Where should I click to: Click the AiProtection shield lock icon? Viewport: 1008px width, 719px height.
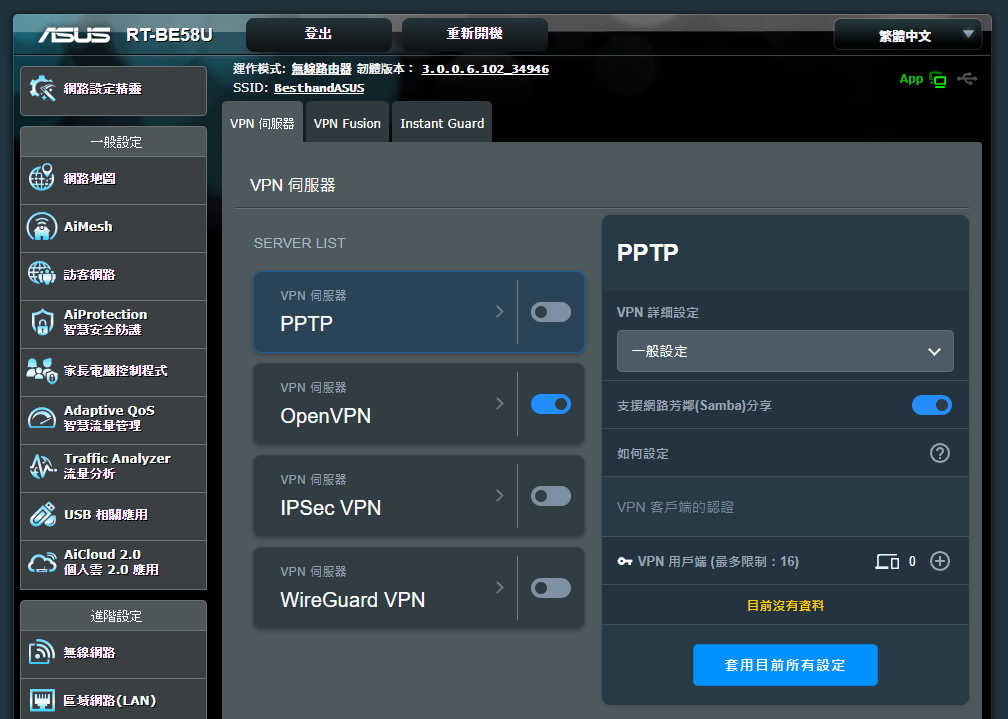coord(42,323)
